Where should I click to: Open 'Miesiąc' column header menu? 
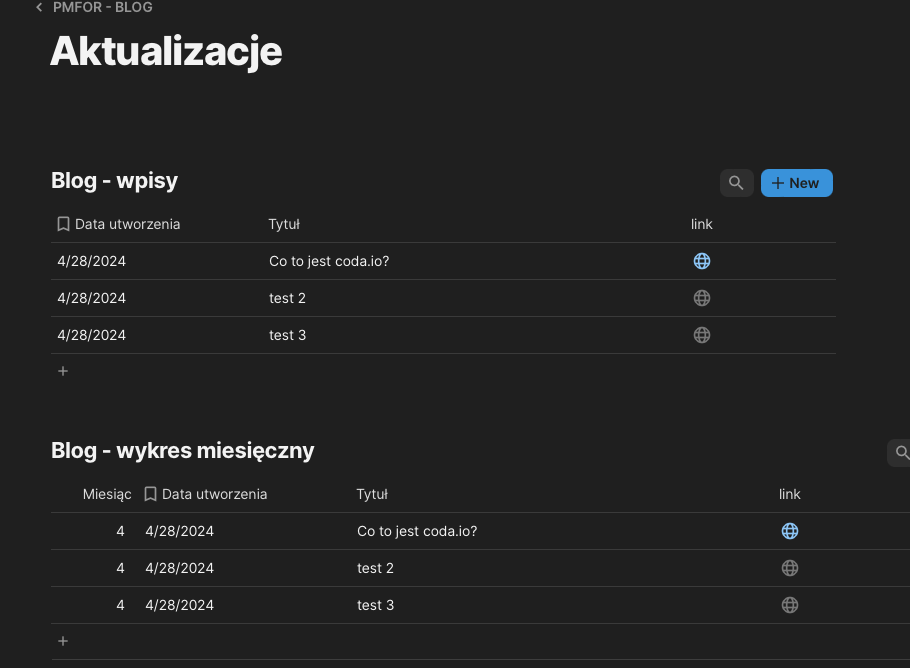tap(107, 494)
